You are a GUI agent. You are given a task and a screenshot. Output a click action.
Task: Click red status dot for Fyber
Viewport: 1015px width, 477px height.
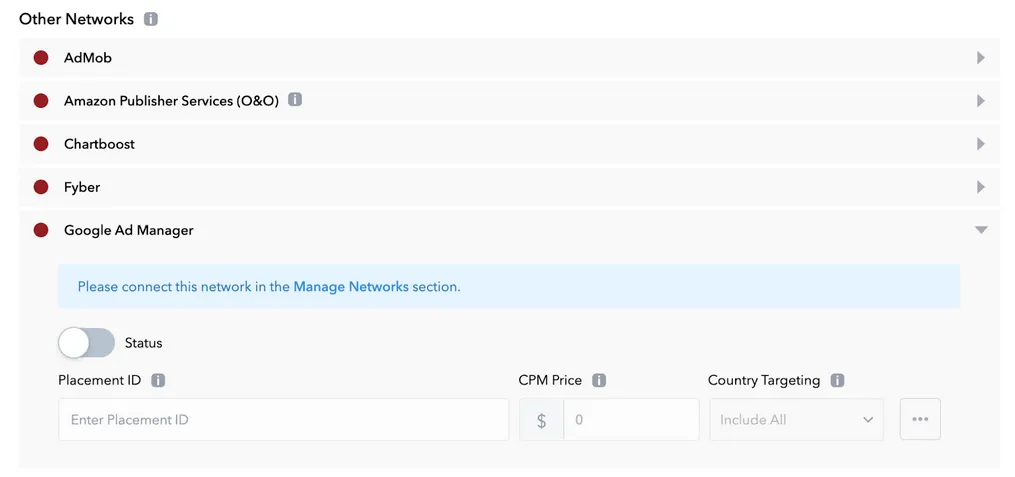(41, 187)
